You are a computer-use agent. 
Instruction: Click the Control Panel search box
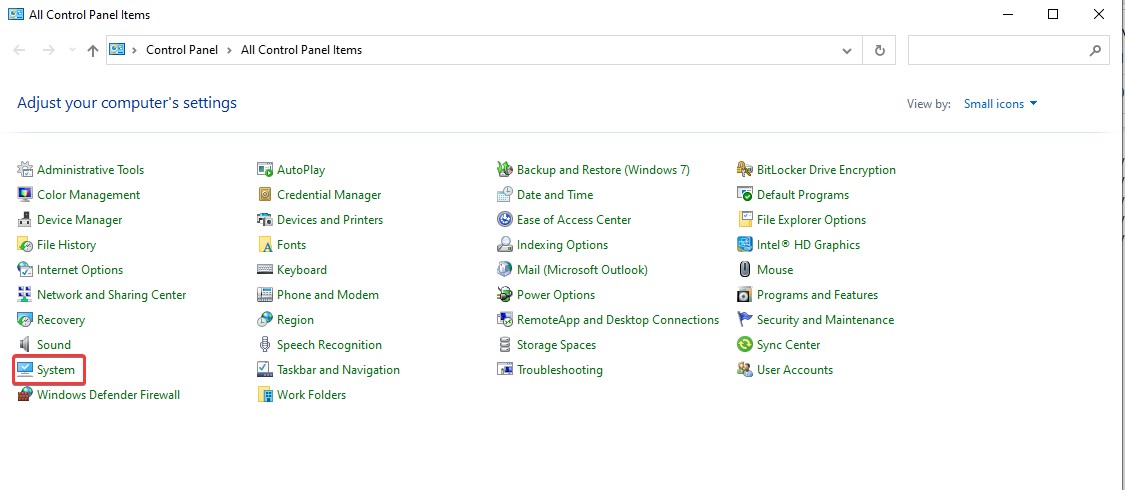tap(995, 50)
